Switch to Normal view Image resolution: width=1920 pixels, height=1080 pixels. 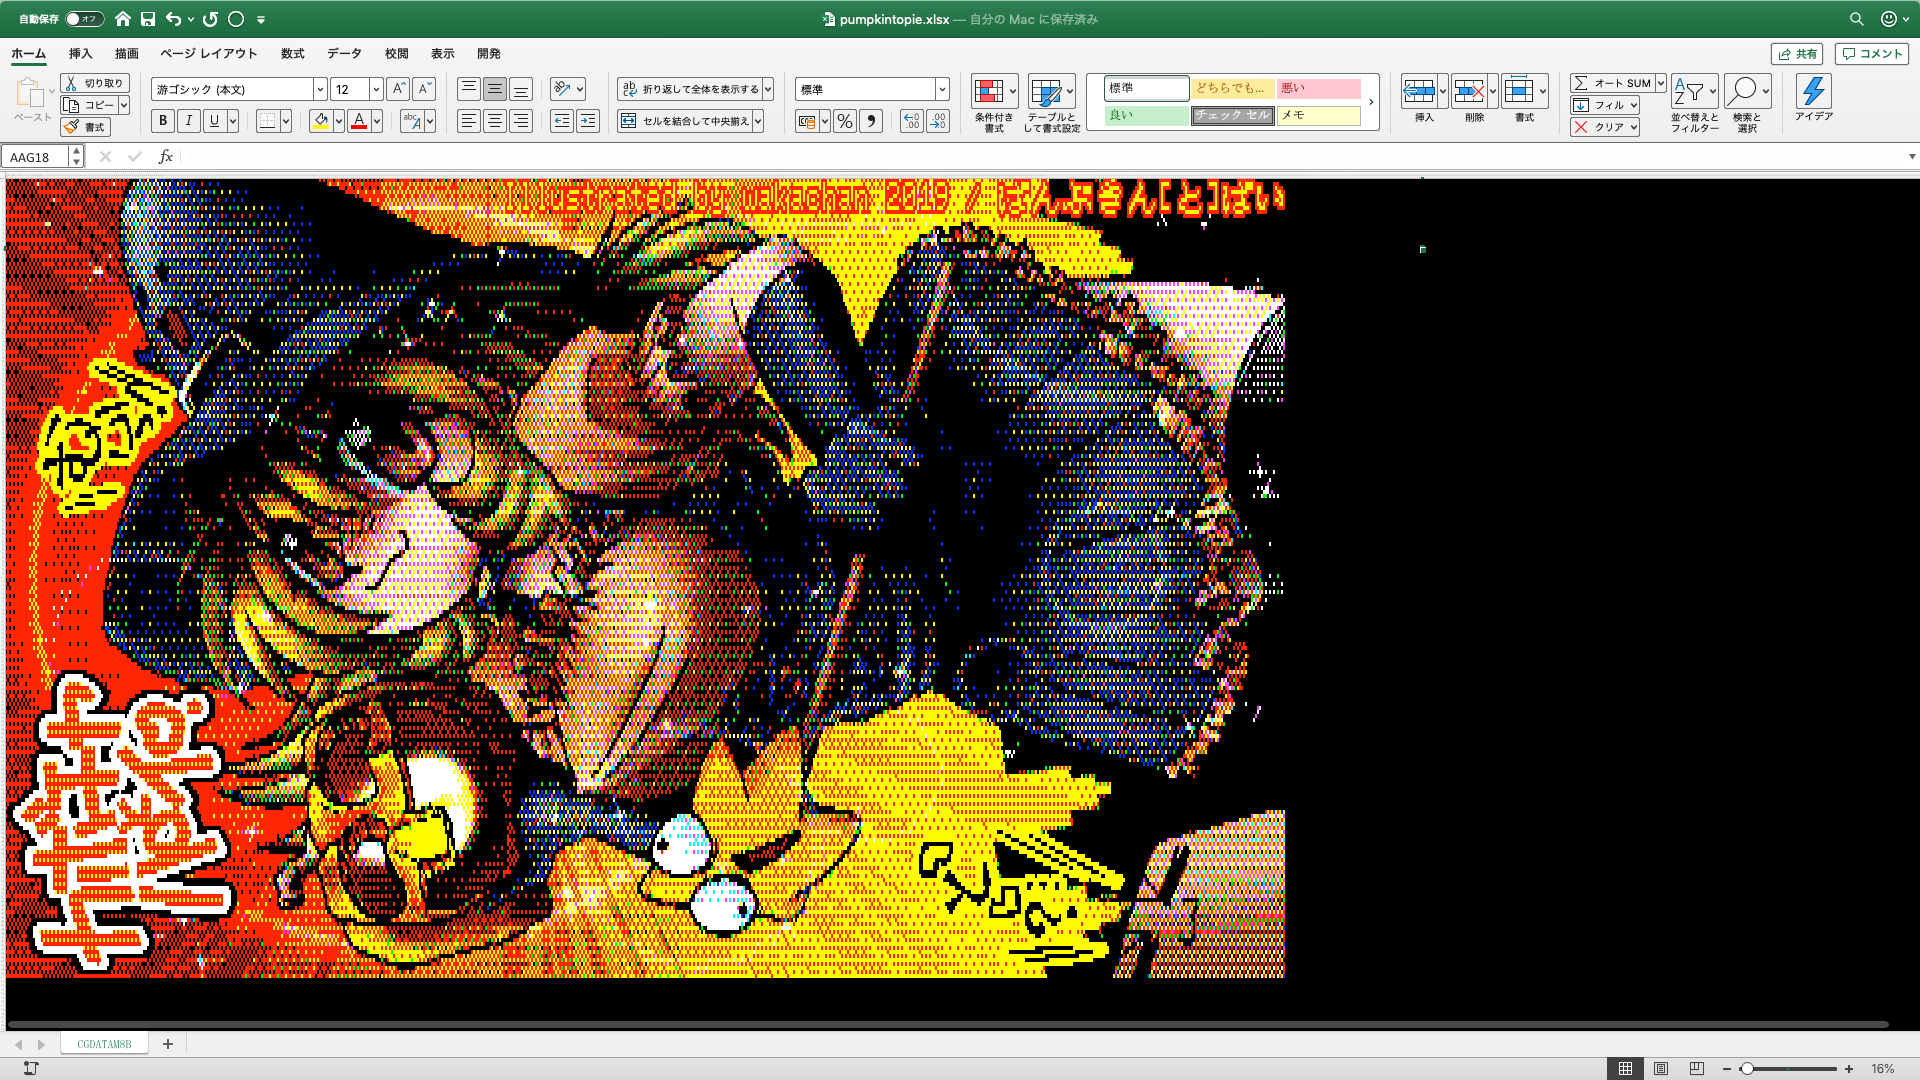coord(1625,1069)
